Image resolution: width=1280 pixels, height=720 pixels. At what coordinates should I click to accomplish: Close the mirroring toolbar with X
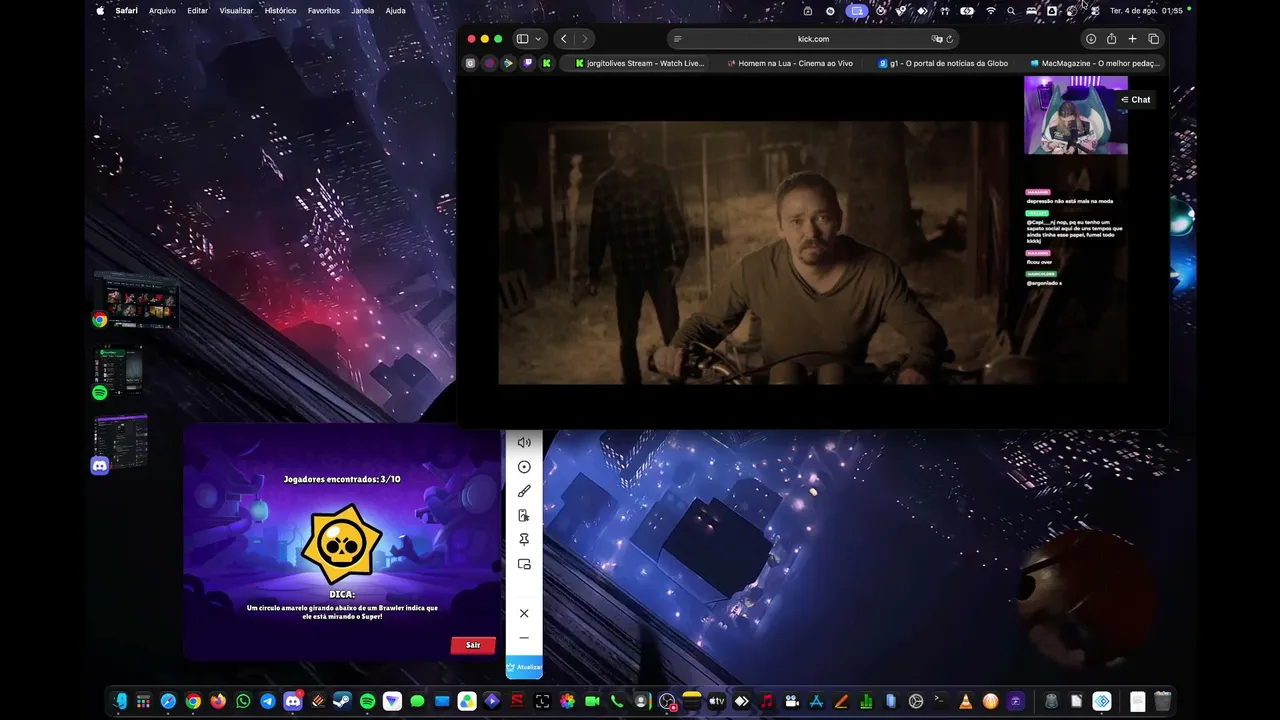pyautogui.click(x=524, y=613)
